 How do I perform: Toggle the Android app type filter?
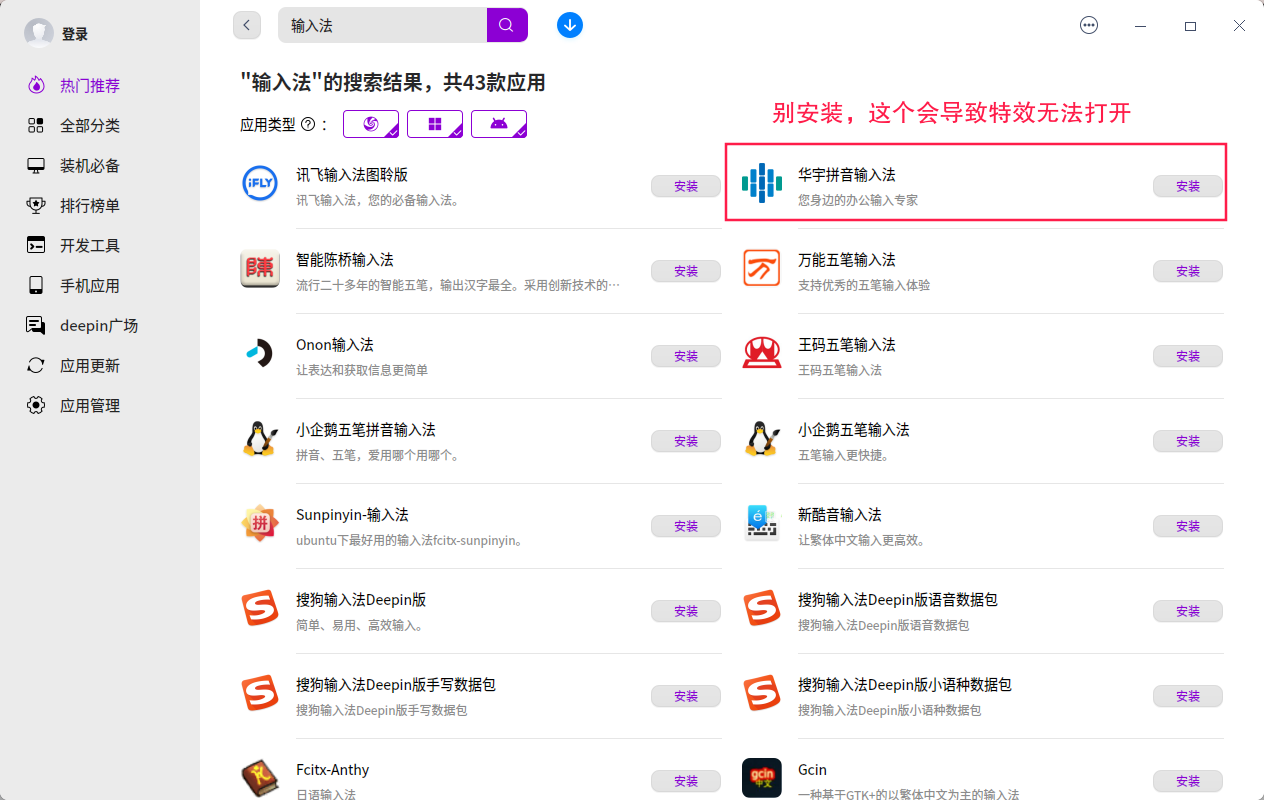click(499, 124)
